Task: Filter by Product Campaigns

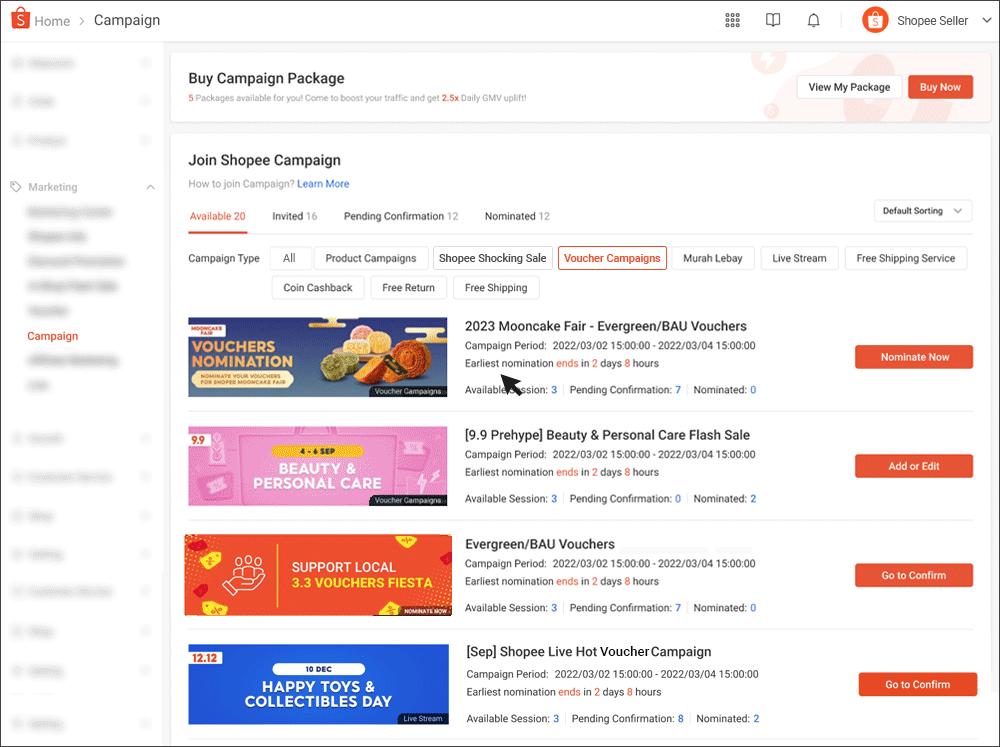Action: [x=371, y=258]
